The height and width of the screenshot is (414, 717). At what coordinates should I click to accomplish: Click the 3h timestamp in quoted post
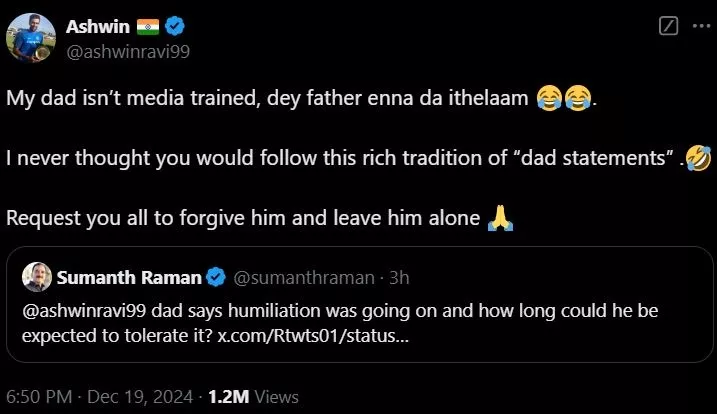click(398, 276)
